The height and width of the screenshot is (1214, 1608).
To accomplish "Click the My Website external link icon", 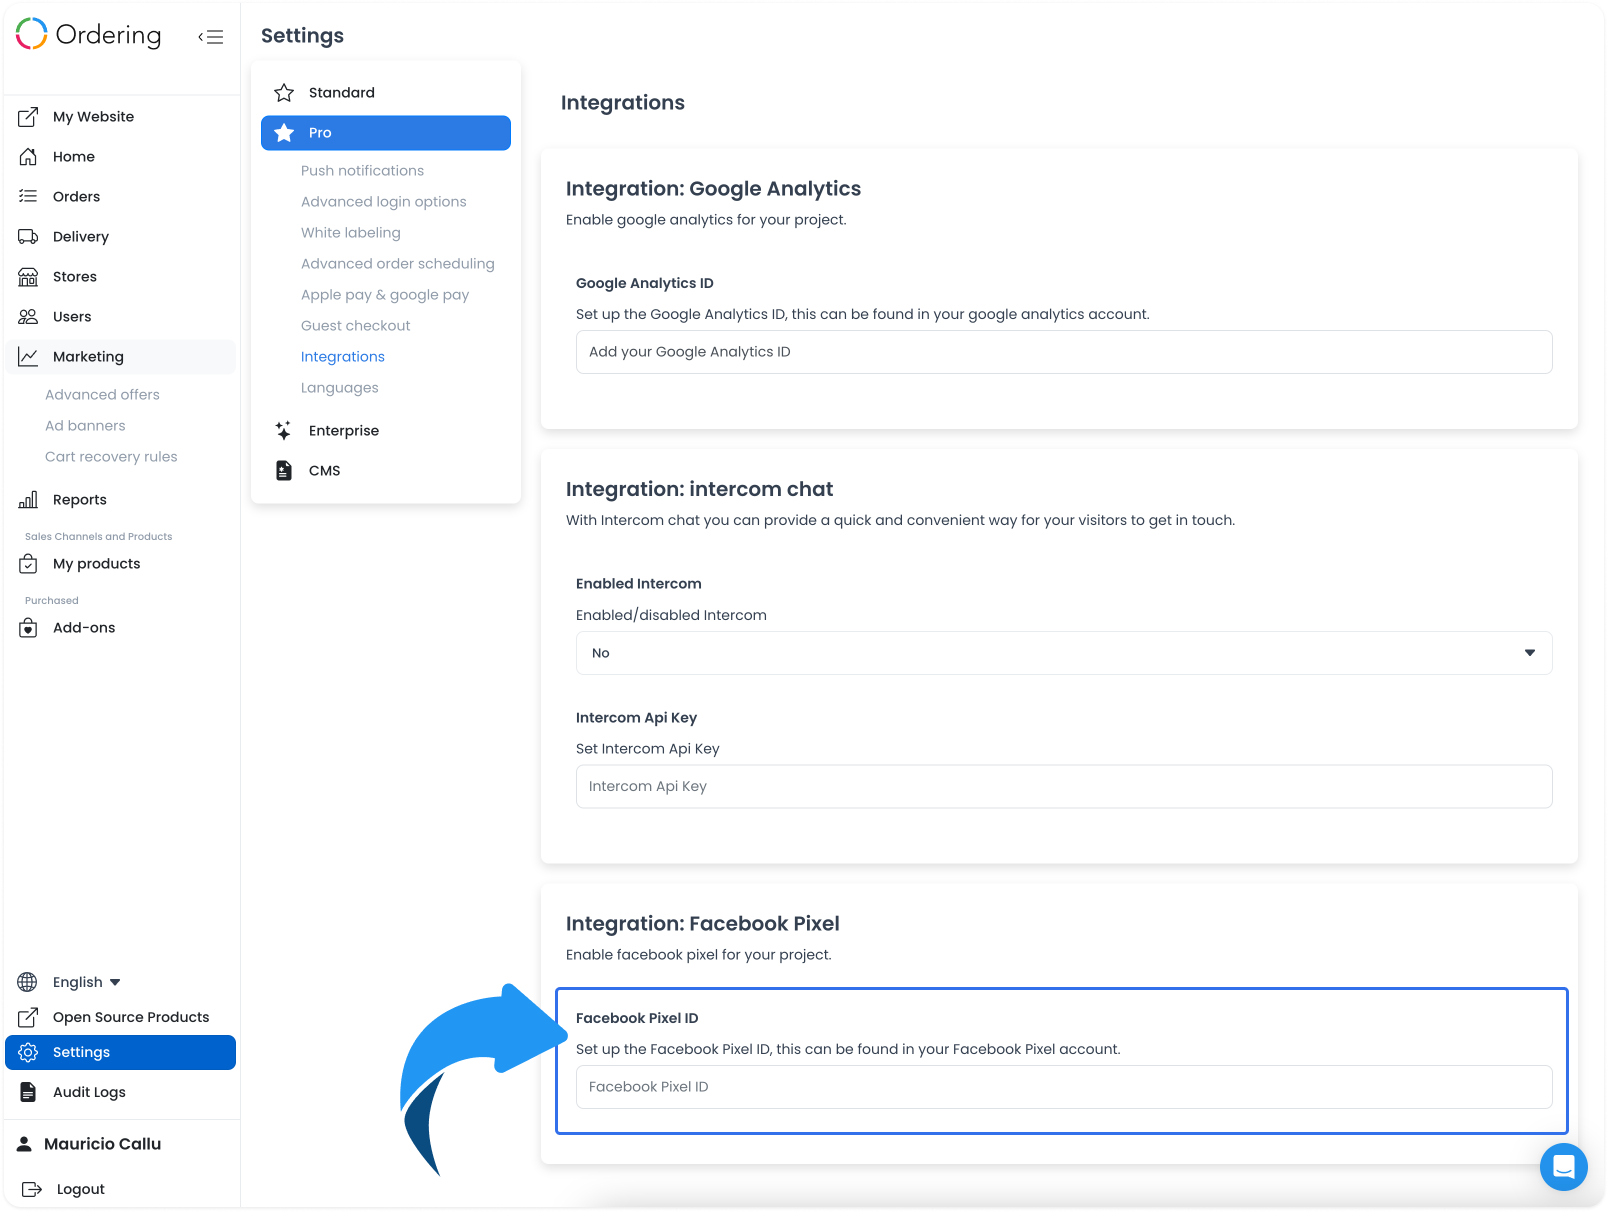I will 28,117.
